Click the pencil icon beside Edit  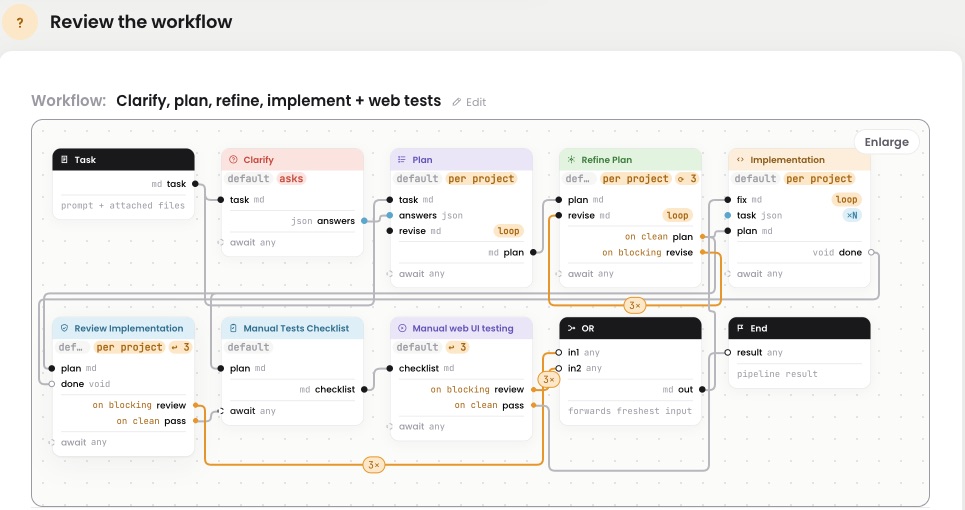457,102
